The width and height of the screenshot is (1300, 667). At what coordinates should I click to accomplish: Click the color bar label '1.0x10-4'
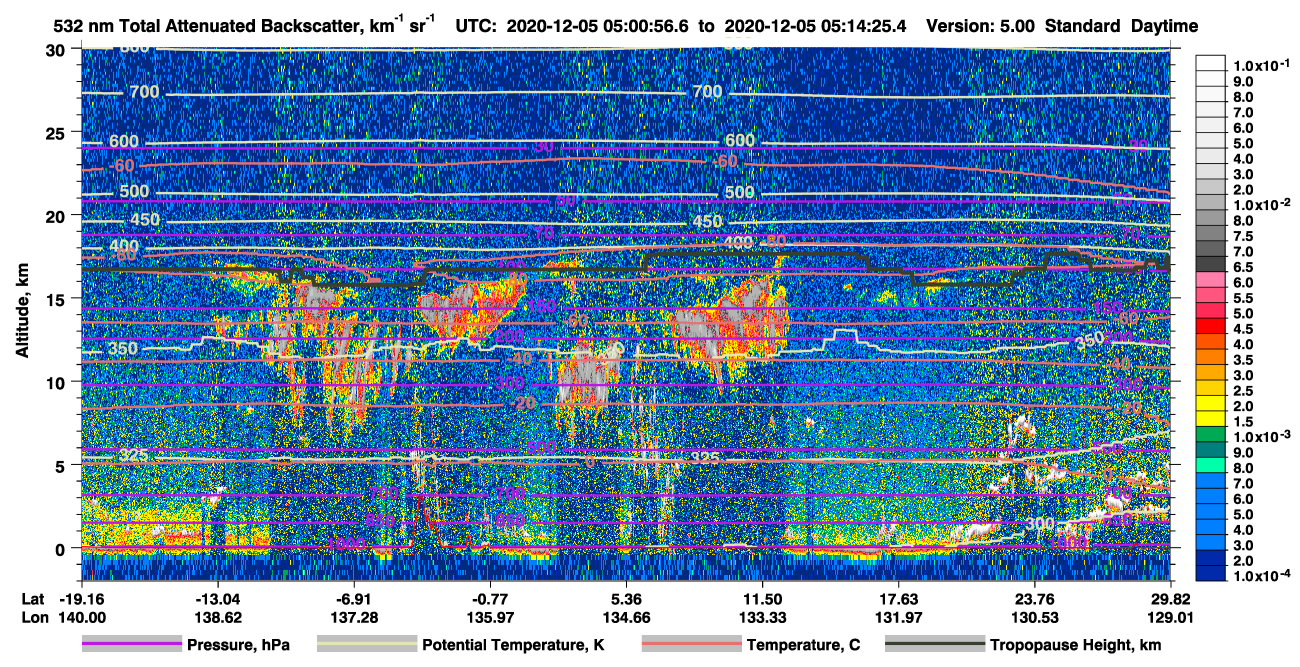coord(1261,575)
